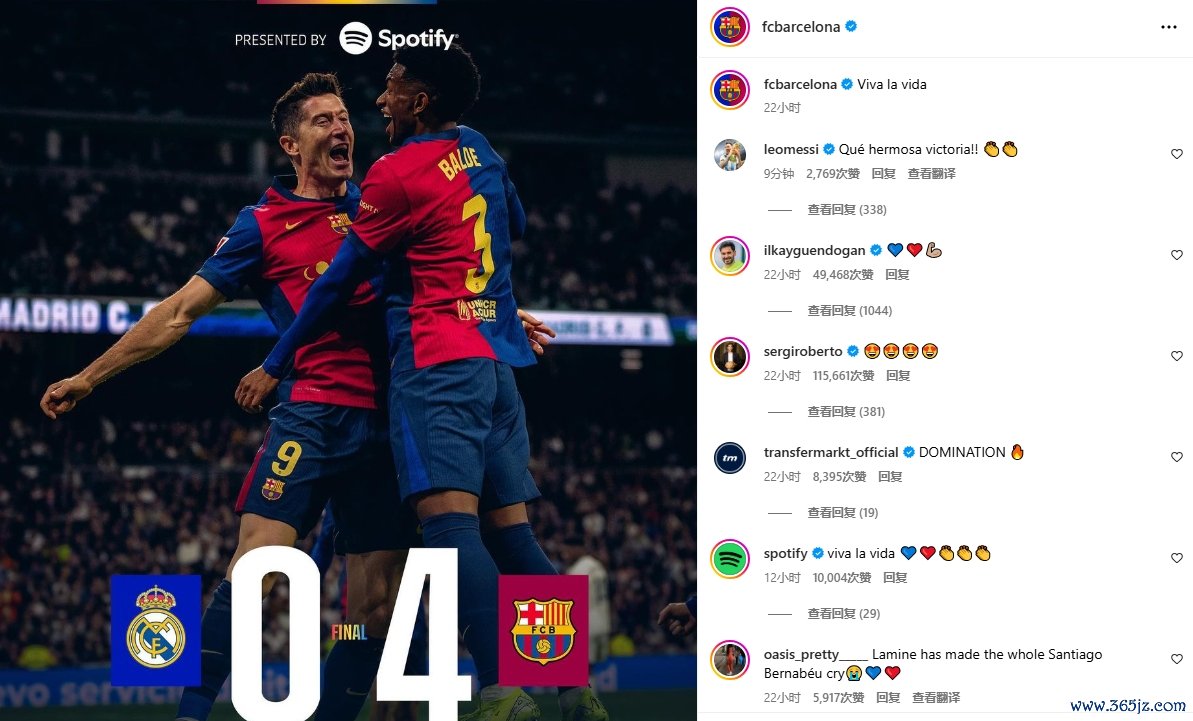Click heart icon on transfermarkt_official comment
1193x721 pixels.
[1176, 457]
